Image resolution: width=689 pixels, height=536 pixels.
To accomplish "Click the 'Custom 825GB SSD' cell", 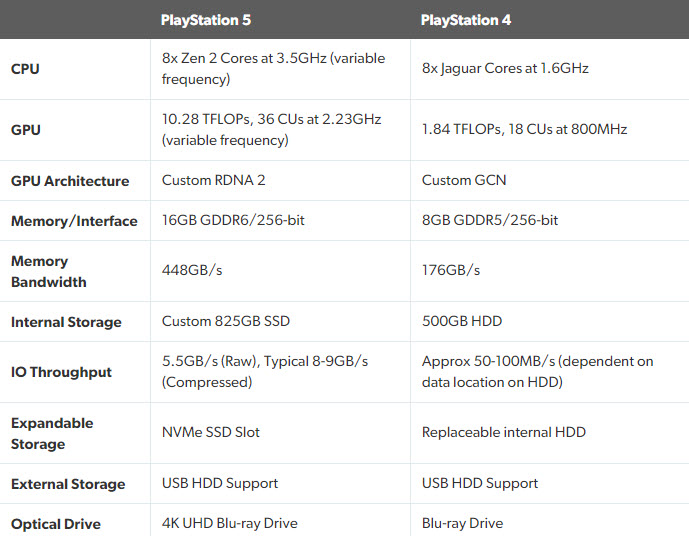I will (226, 322).
